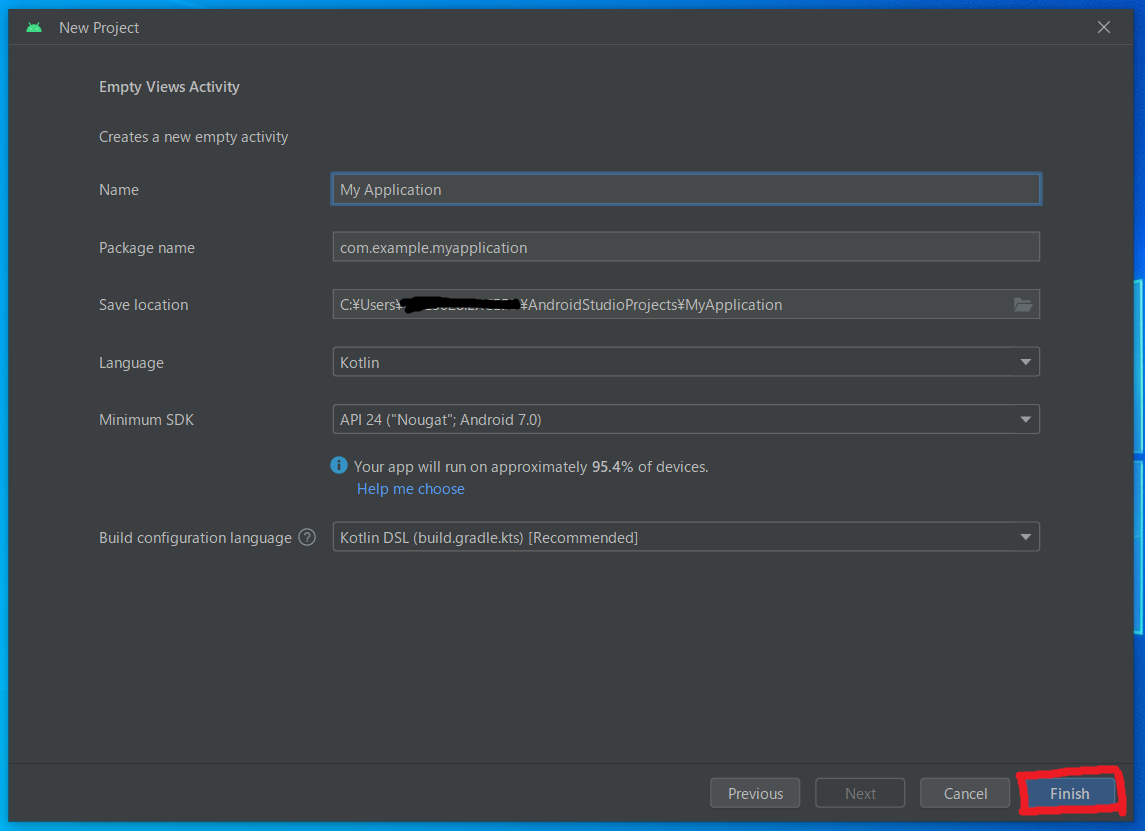Image resolution: width=1145 pixels, height=831 pixels.
Task: Open the Language dropdown showing Kotlin
Action: coord(686,362)
